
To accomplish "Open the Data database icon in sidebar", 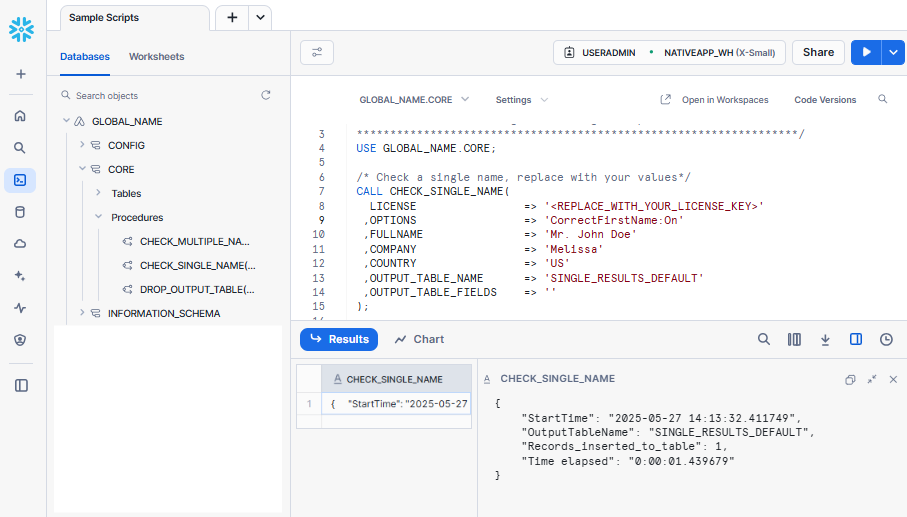I will [20, 212].
